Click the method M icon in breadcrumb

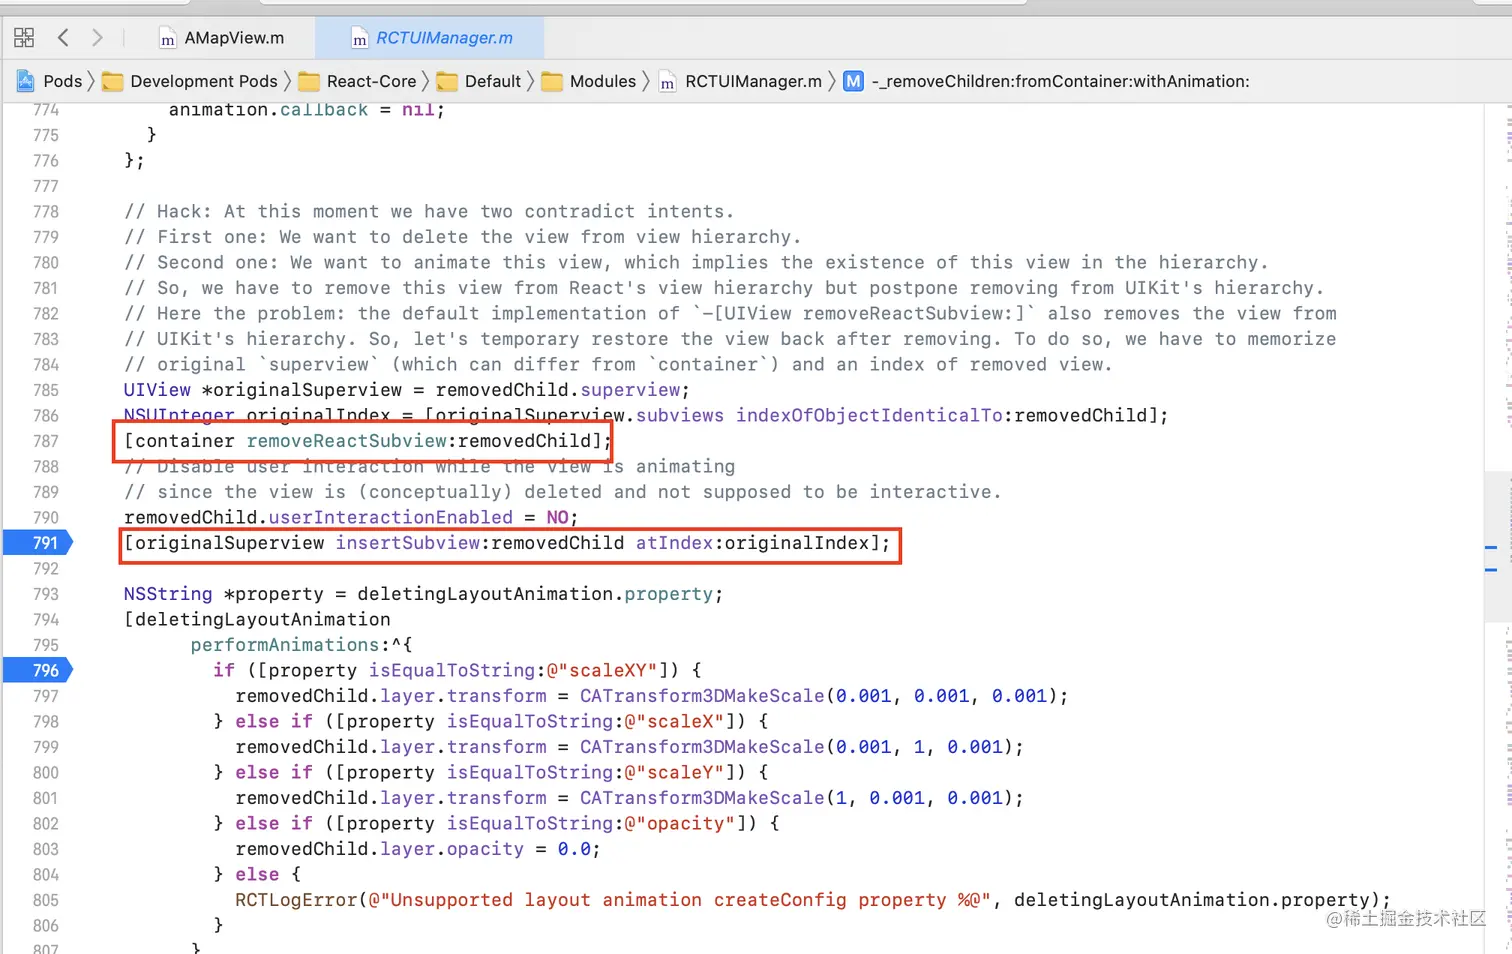853,81
